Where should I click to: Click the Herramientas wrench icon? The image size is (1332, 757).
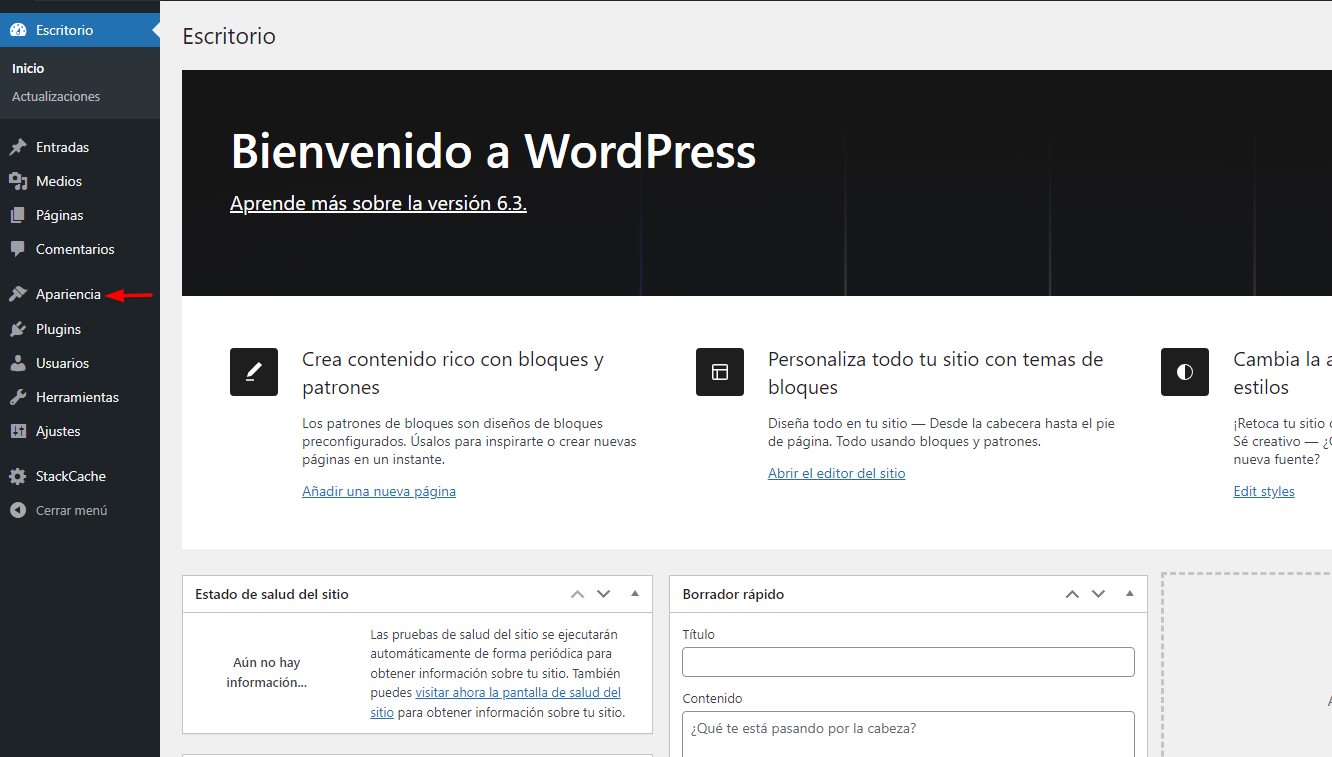click(18, 397)
